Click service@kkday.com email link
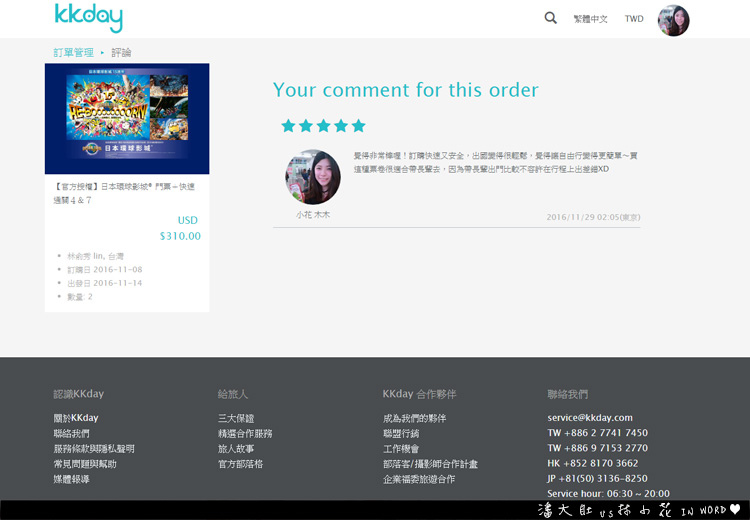Image resolution: width=750 pixels, height=520 pixels. click(x=590, y=418)
